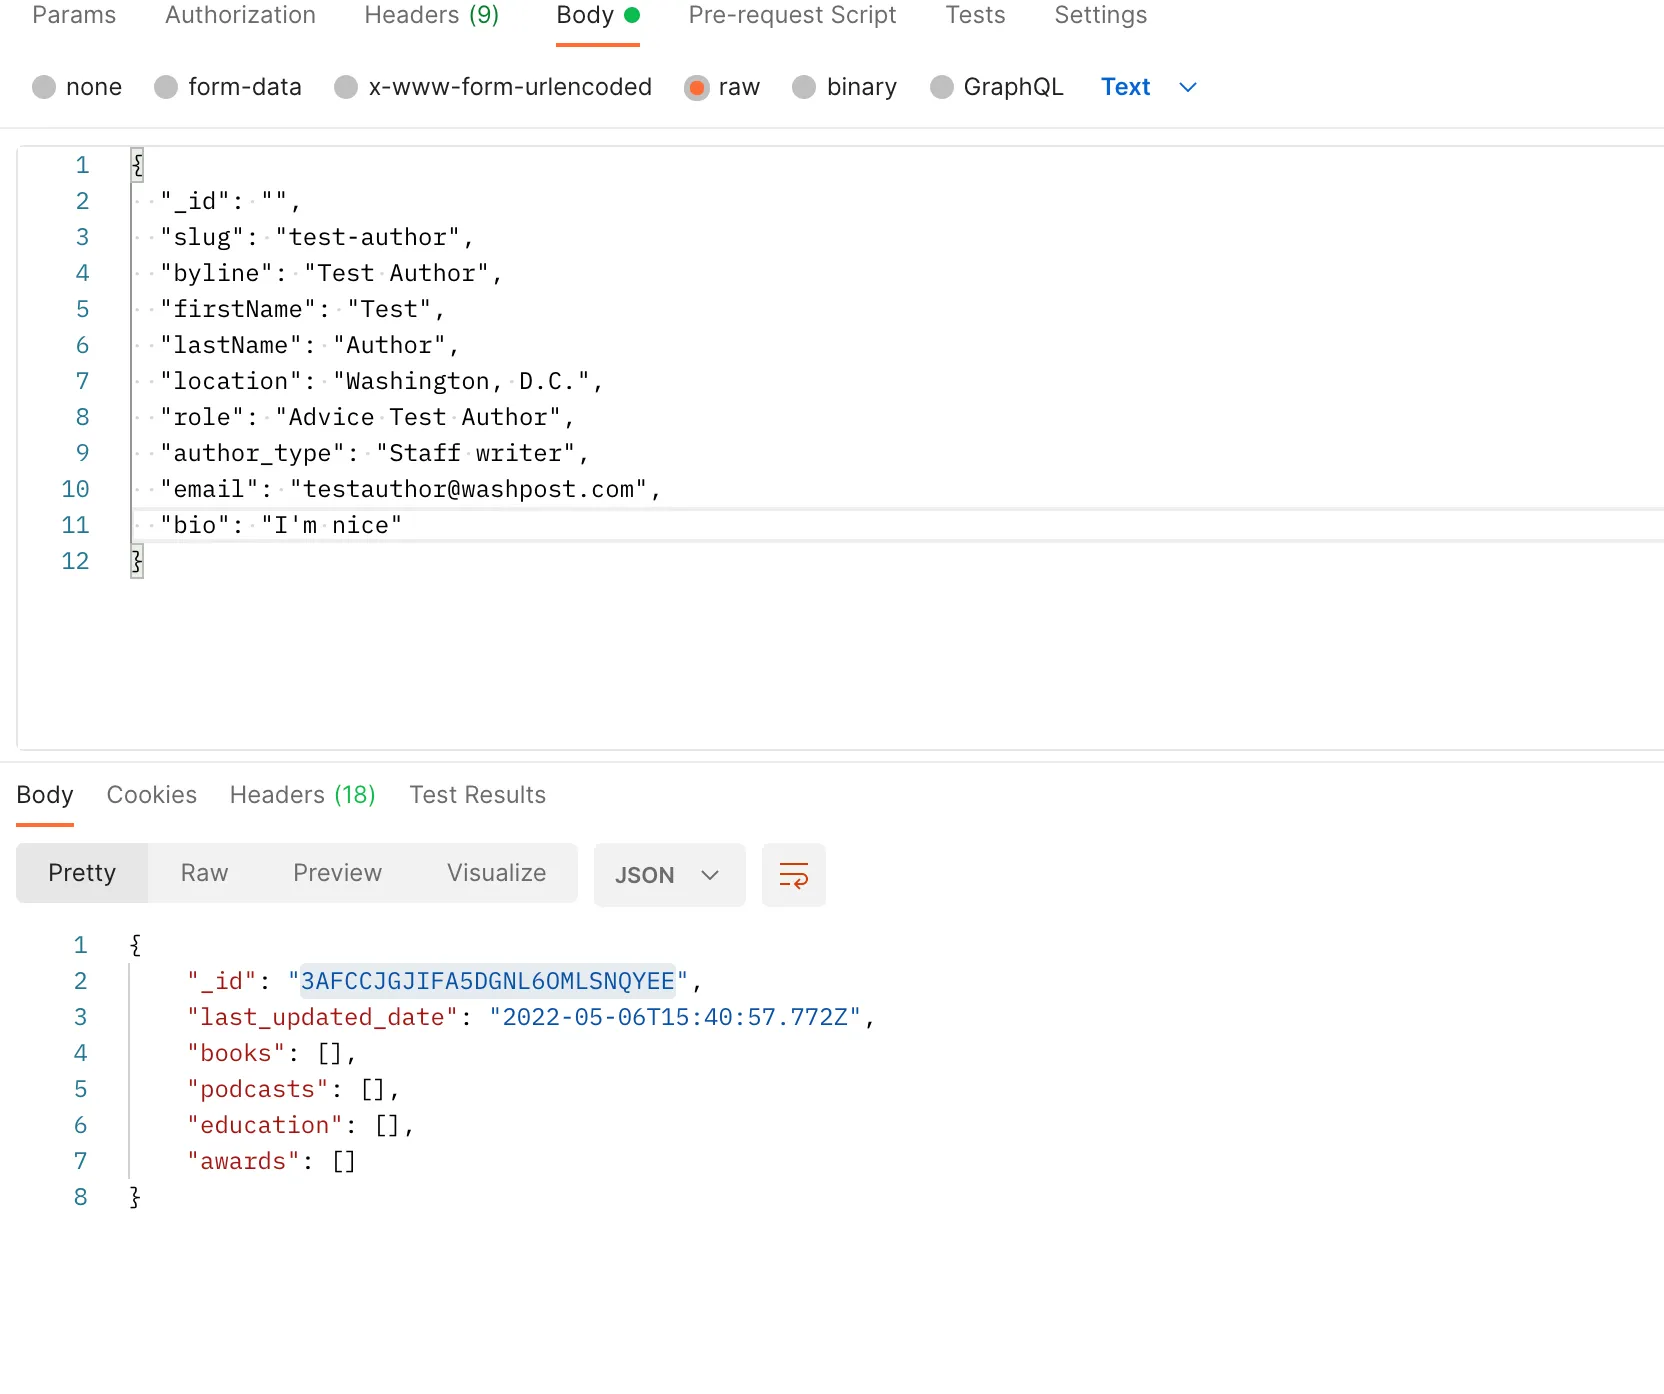Open the response Headers (18) tab
Image resolution: width=1664 pixels, height=1394 pixels.
(x=302, y=795)
